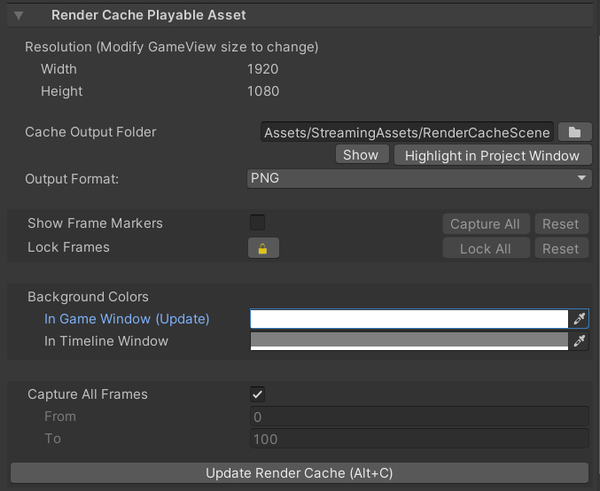Click Reset in the Lock Frames row
Viewport: 600px width, 491px height.
(560, 248)
